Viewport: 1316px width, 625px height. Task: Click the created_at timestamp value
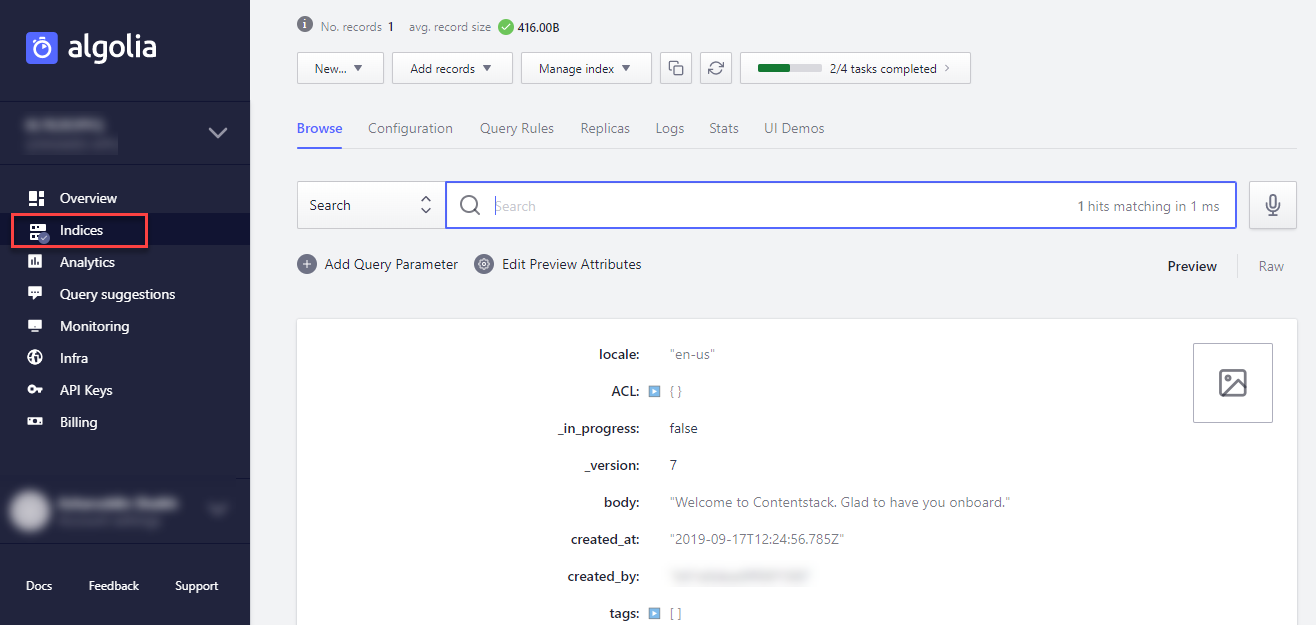758,539
